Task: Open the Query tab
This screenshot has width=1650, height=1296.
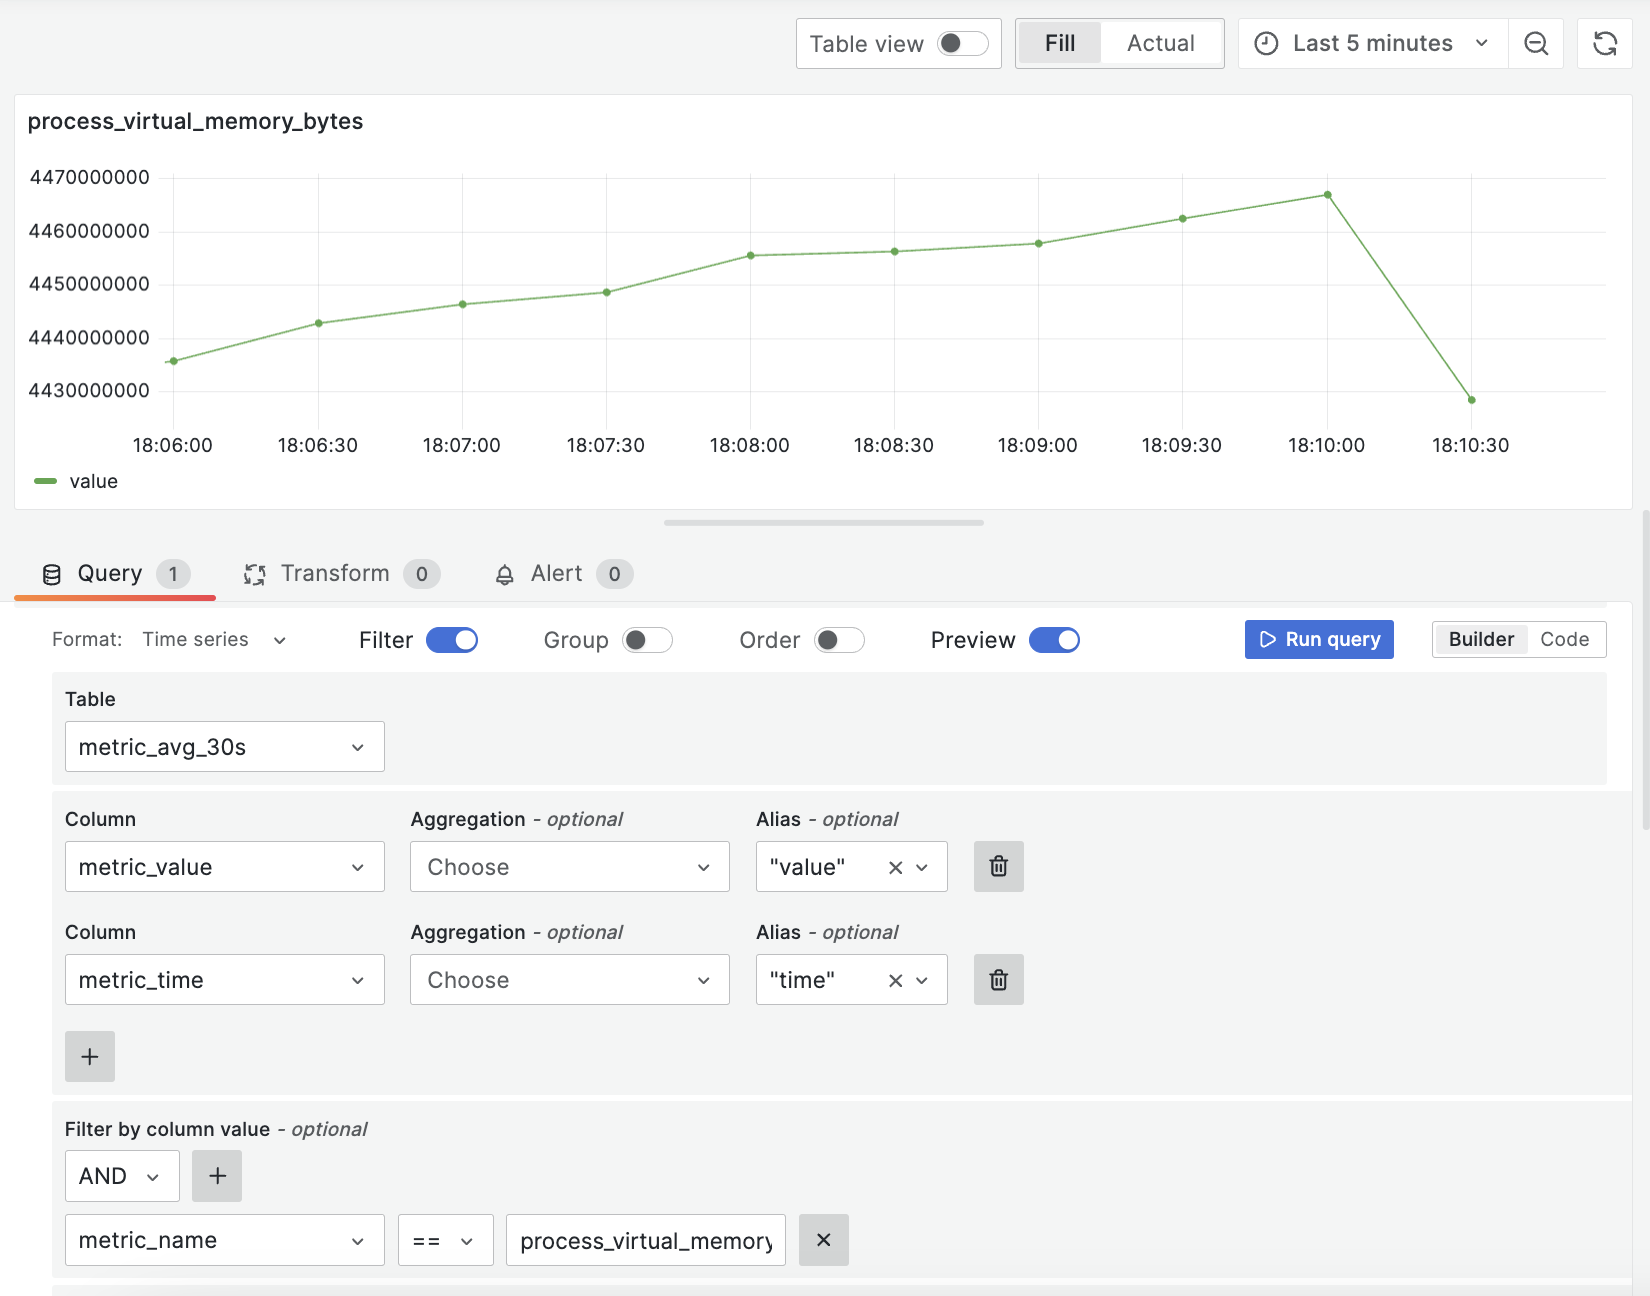Action: 115,573
